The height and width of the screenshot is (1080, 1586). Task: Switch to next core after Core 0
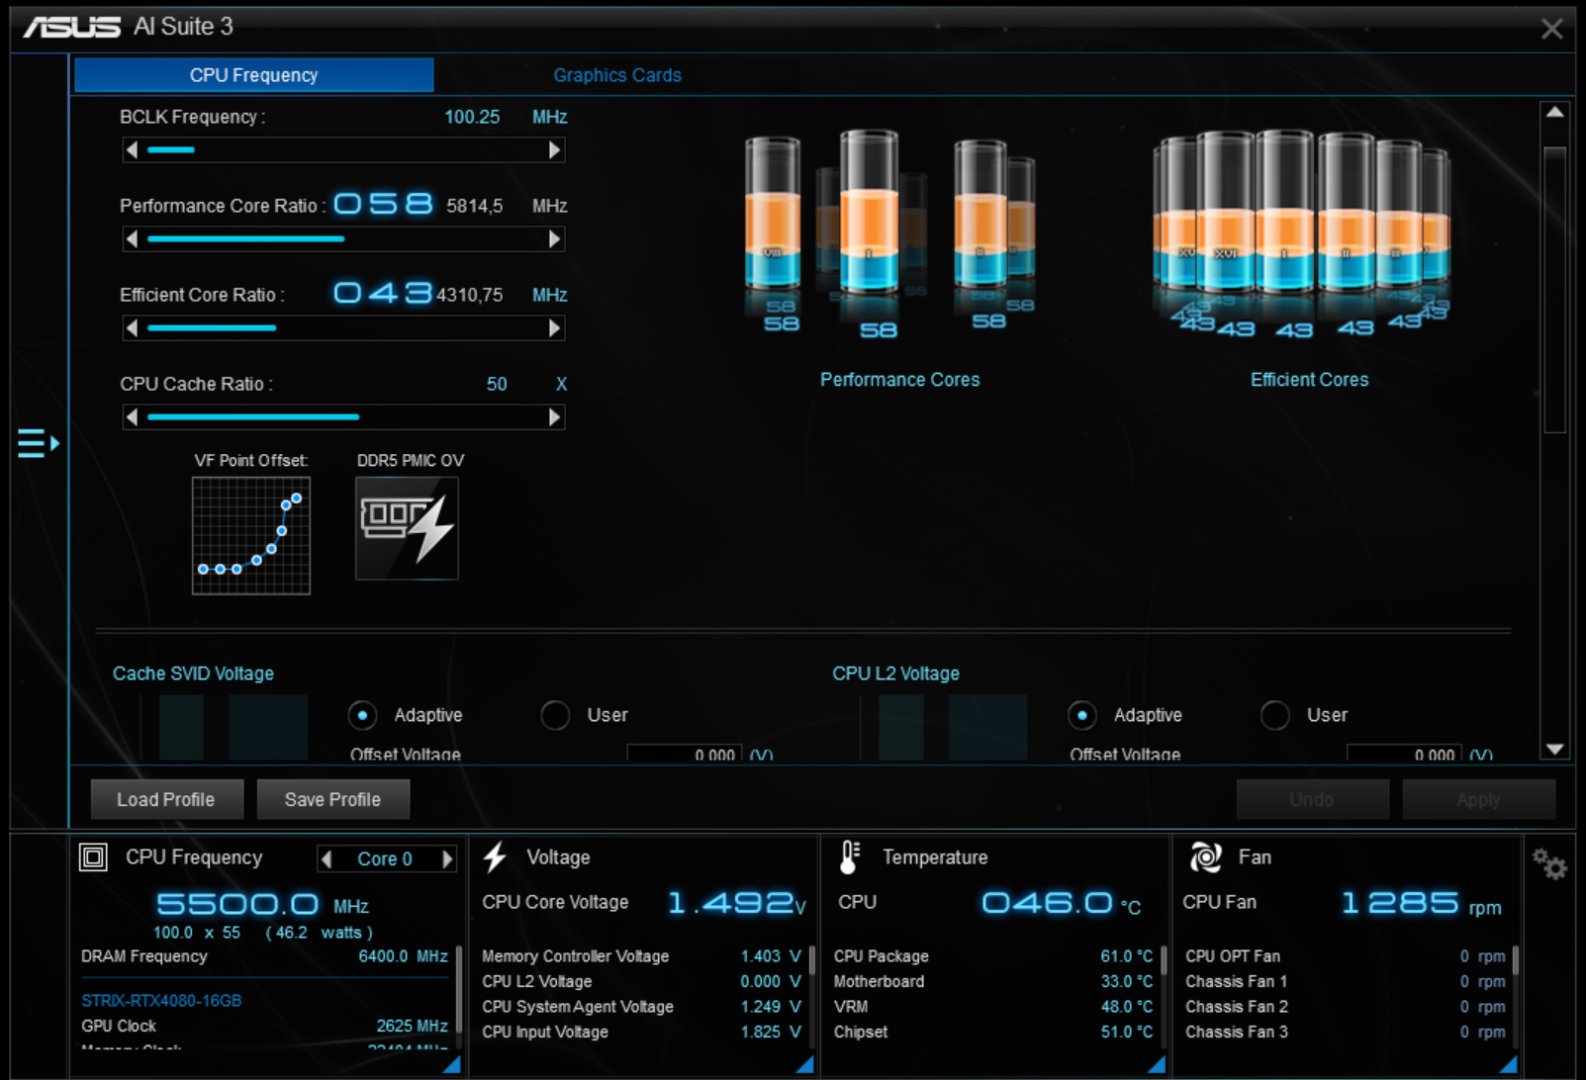click(447, 859)
